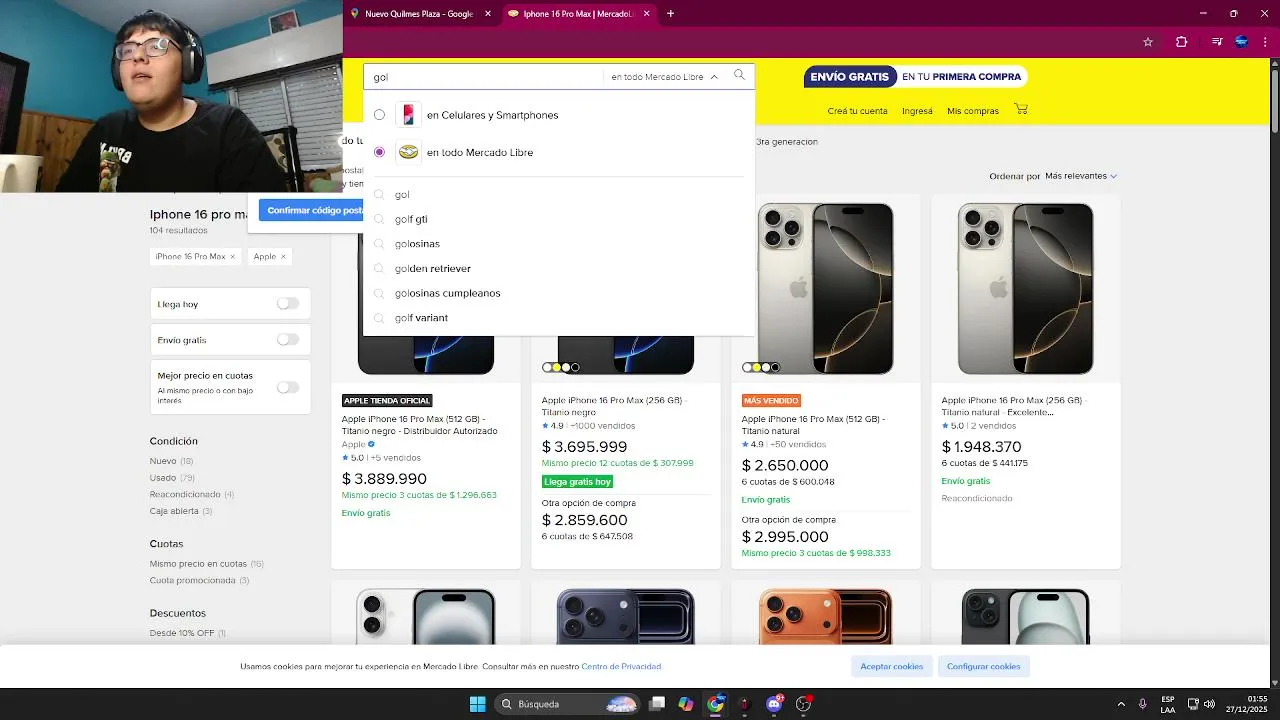Image resolution: width=1280 pixels, height=720 pixels.
Task: Open a new browser tab with plus
Action: tap(670, 14)
